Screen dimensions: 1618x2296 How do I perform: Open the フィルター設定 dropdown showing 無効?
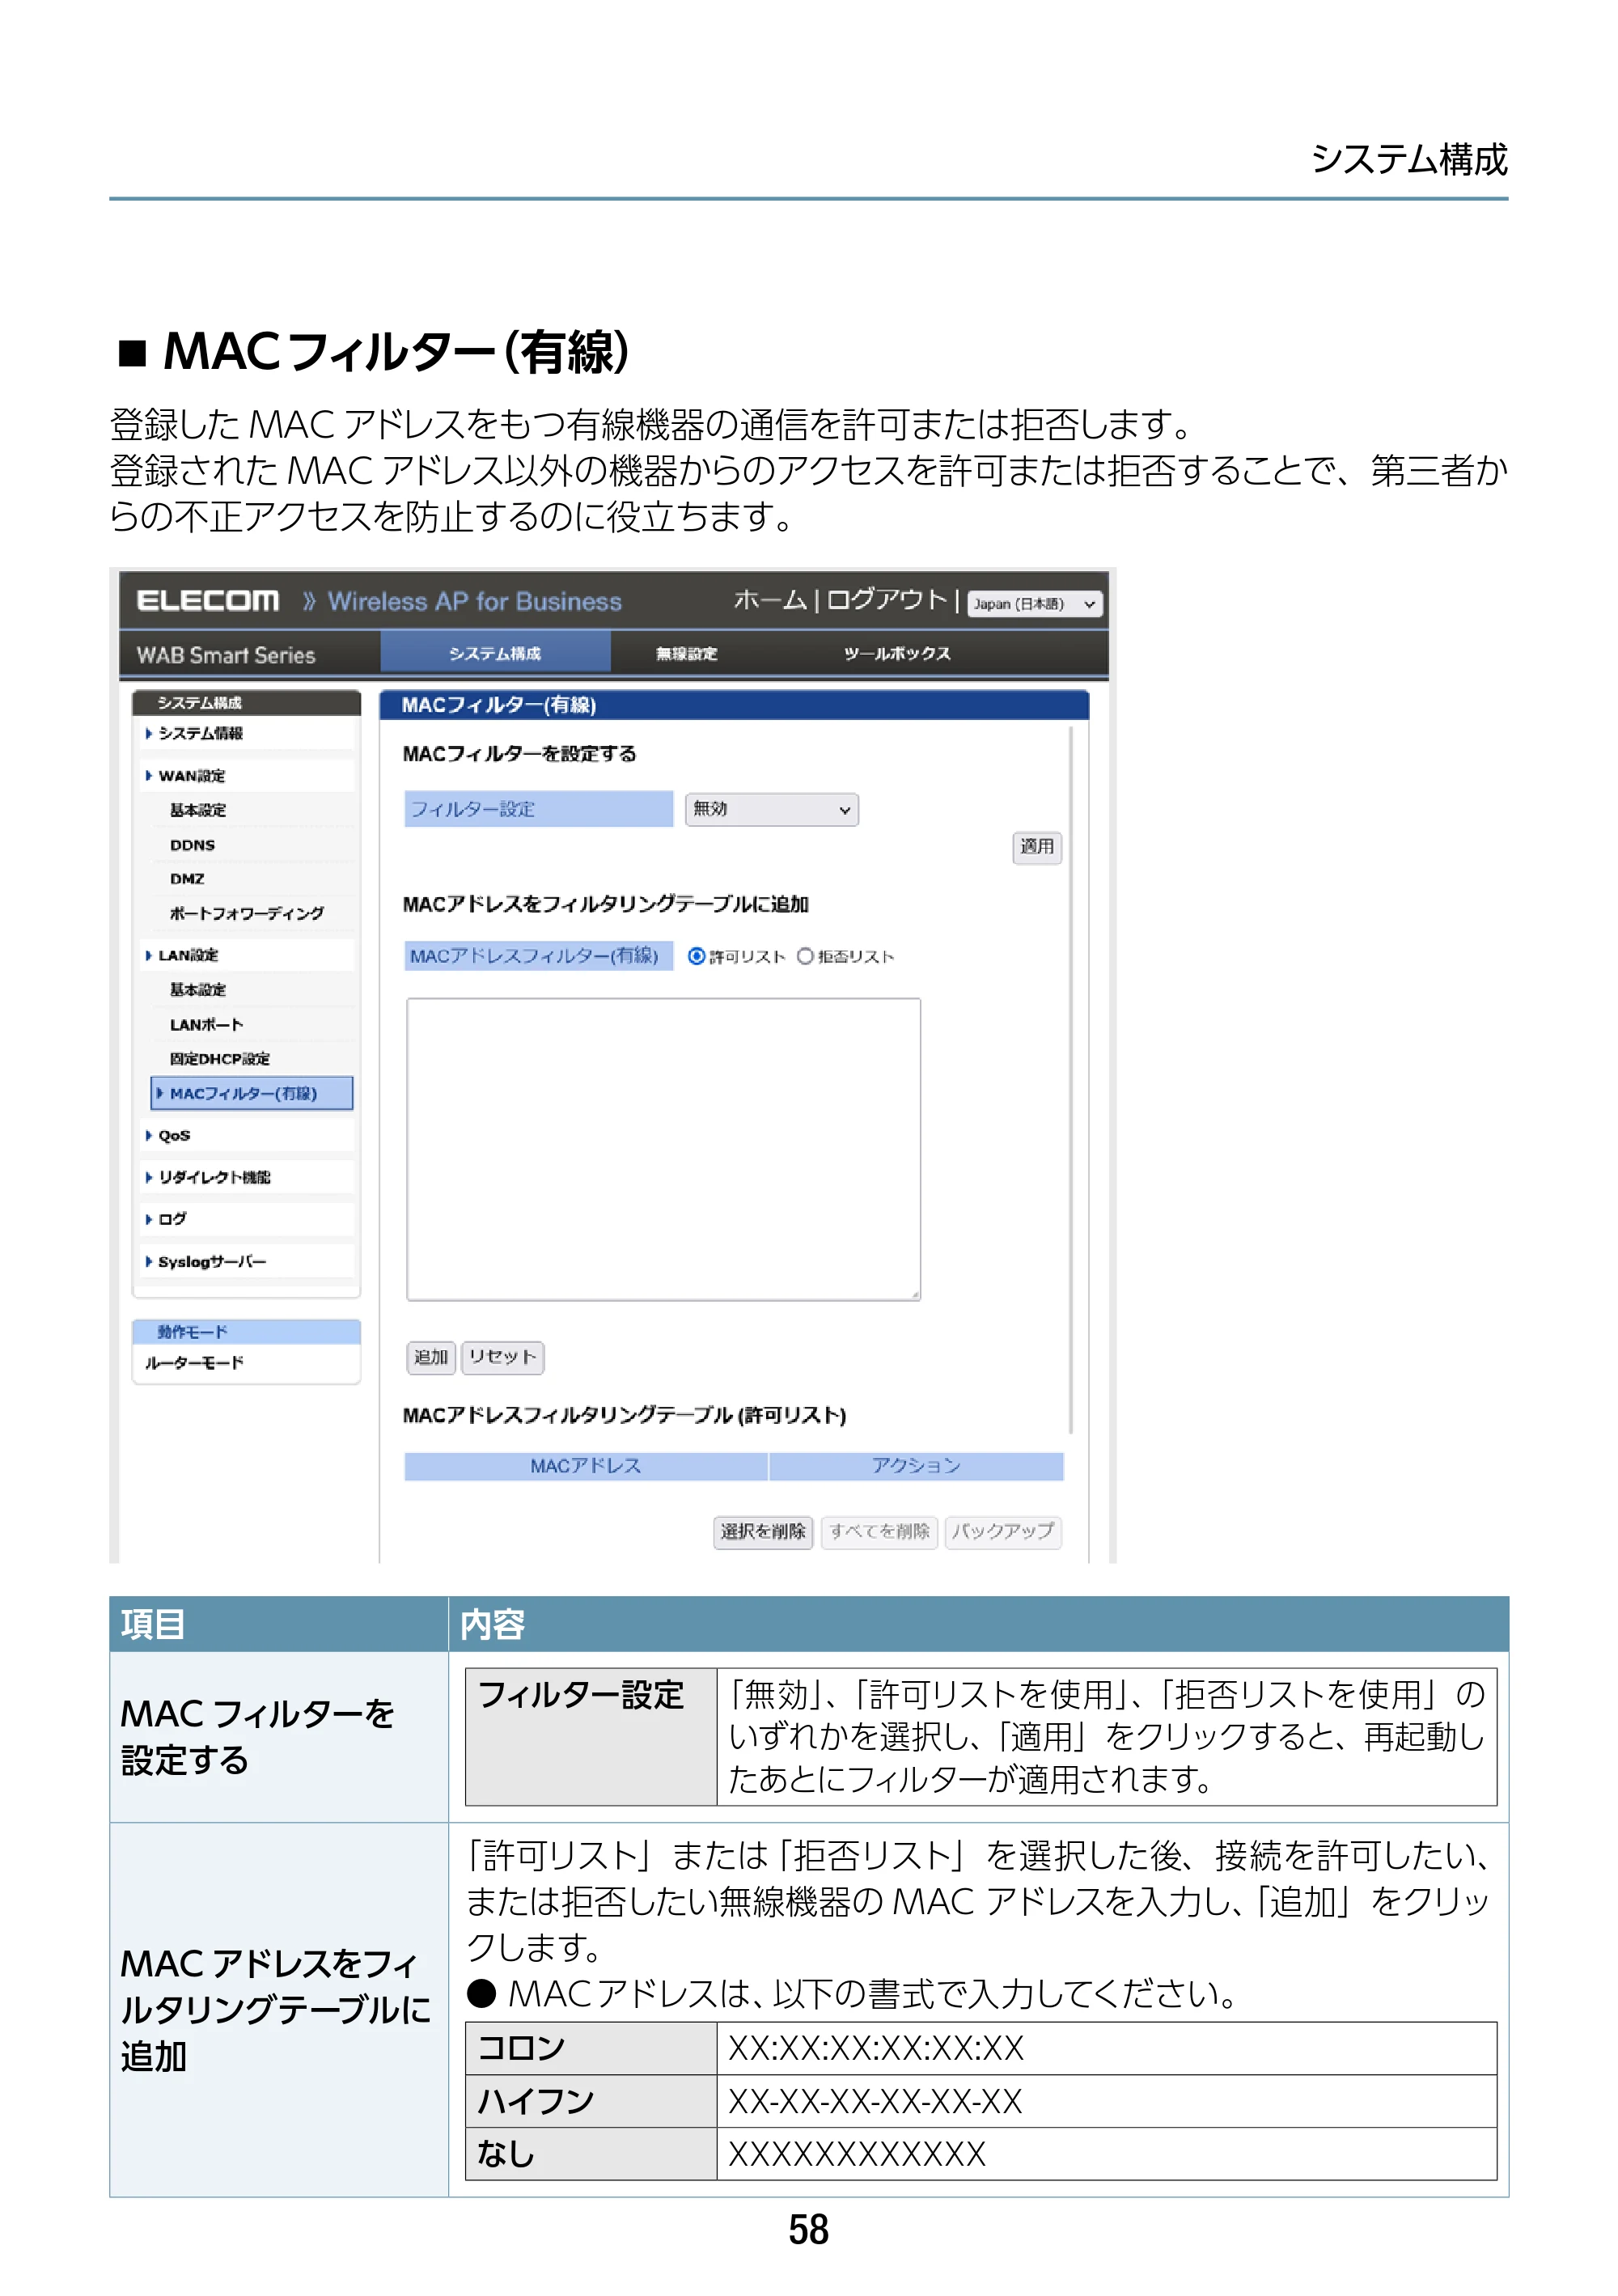771,809
